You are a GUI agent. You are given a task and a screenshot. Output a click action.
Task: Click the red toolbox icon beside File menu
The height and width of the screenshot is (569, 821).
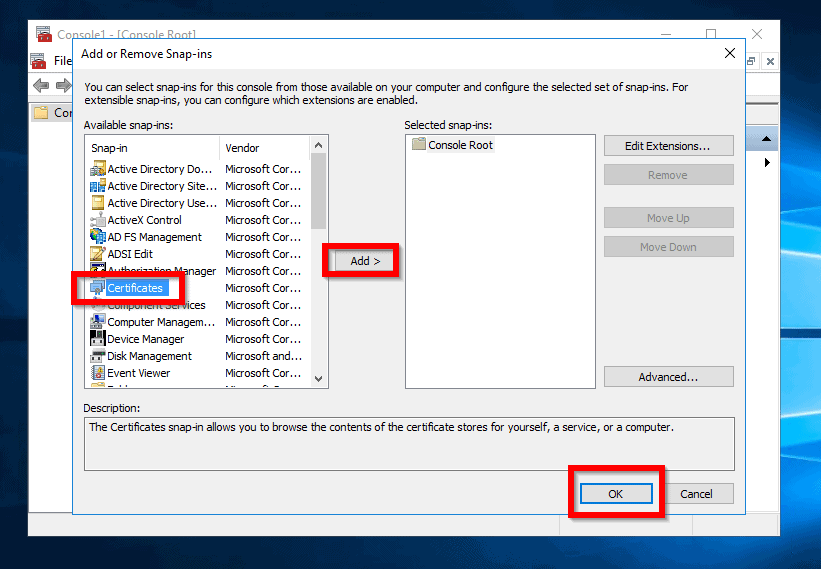click(38, 61)
